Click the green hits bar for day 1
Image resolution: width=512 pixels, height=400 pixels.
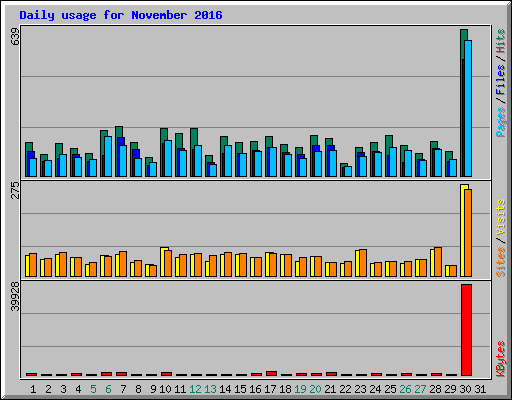click(29, 147)
